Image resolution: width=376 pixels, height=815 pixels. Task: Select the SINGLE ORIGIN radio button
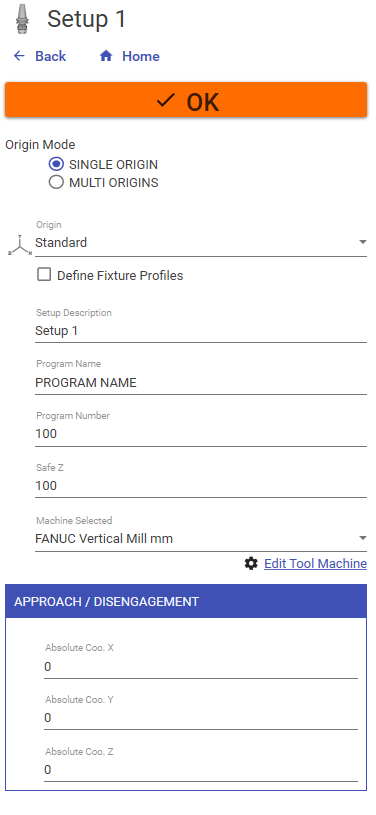coord(56,165)
